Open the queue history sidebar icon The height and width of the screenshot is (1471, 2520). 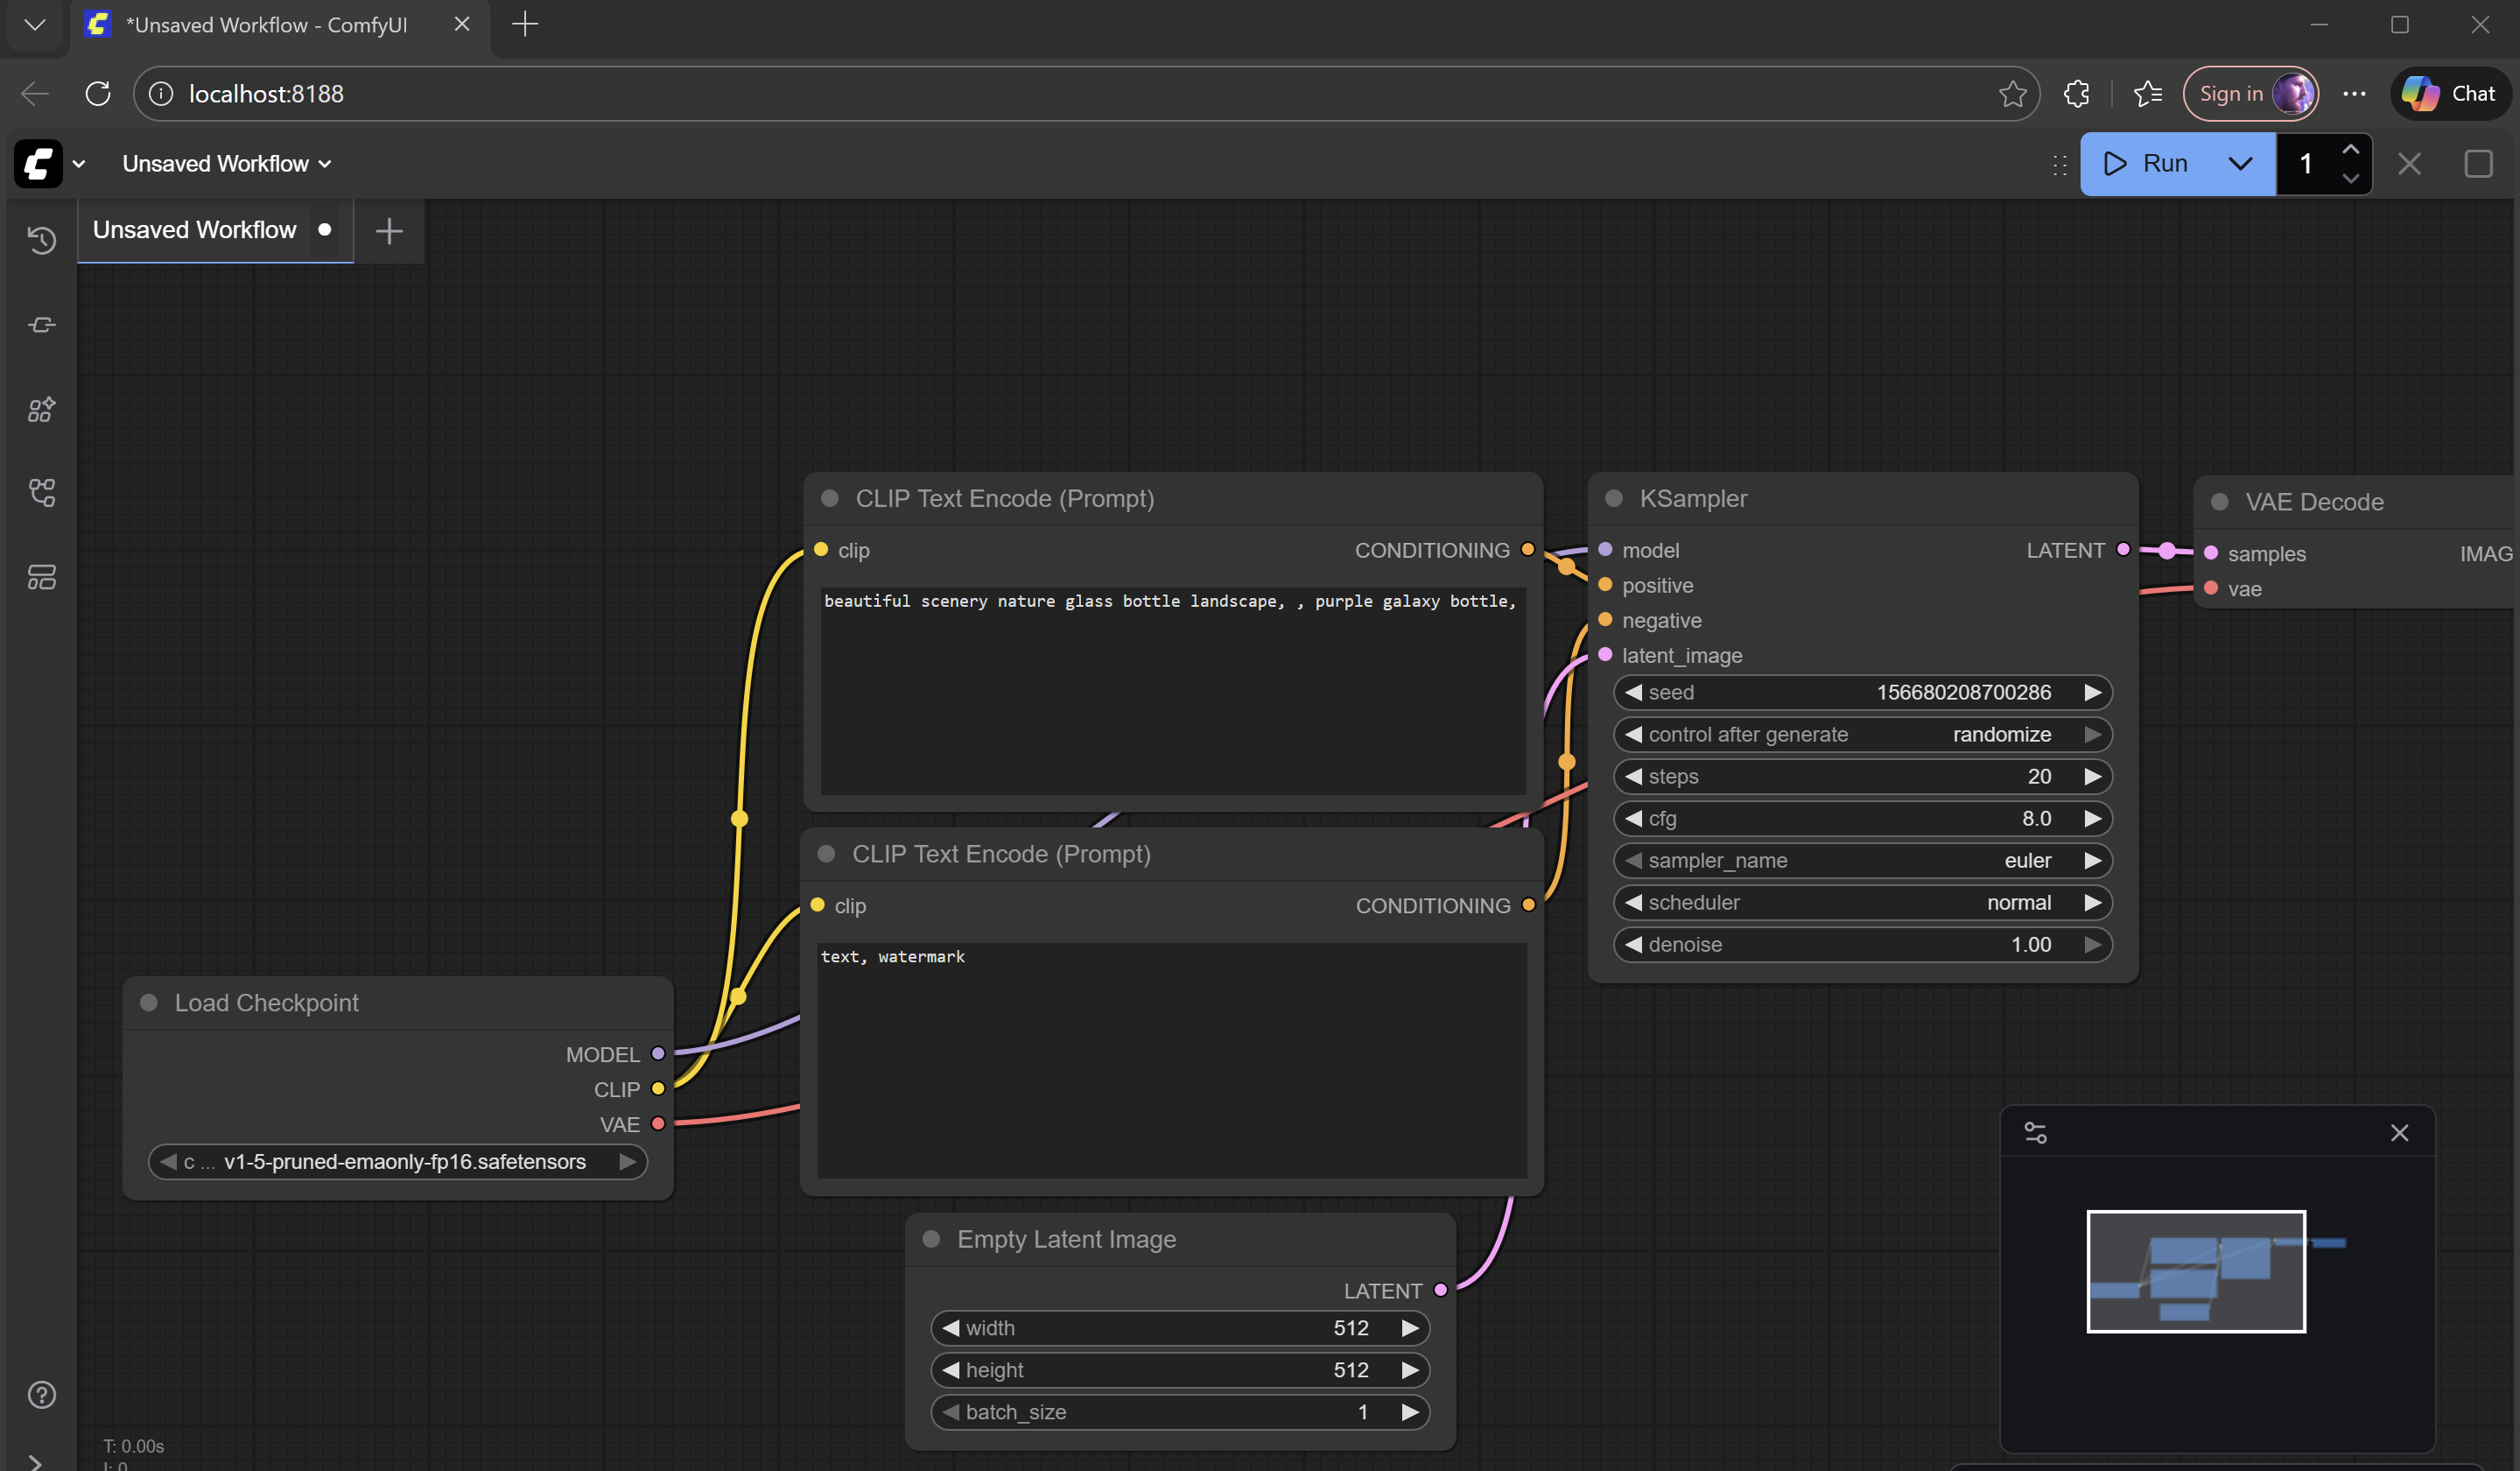click(41, 240)
